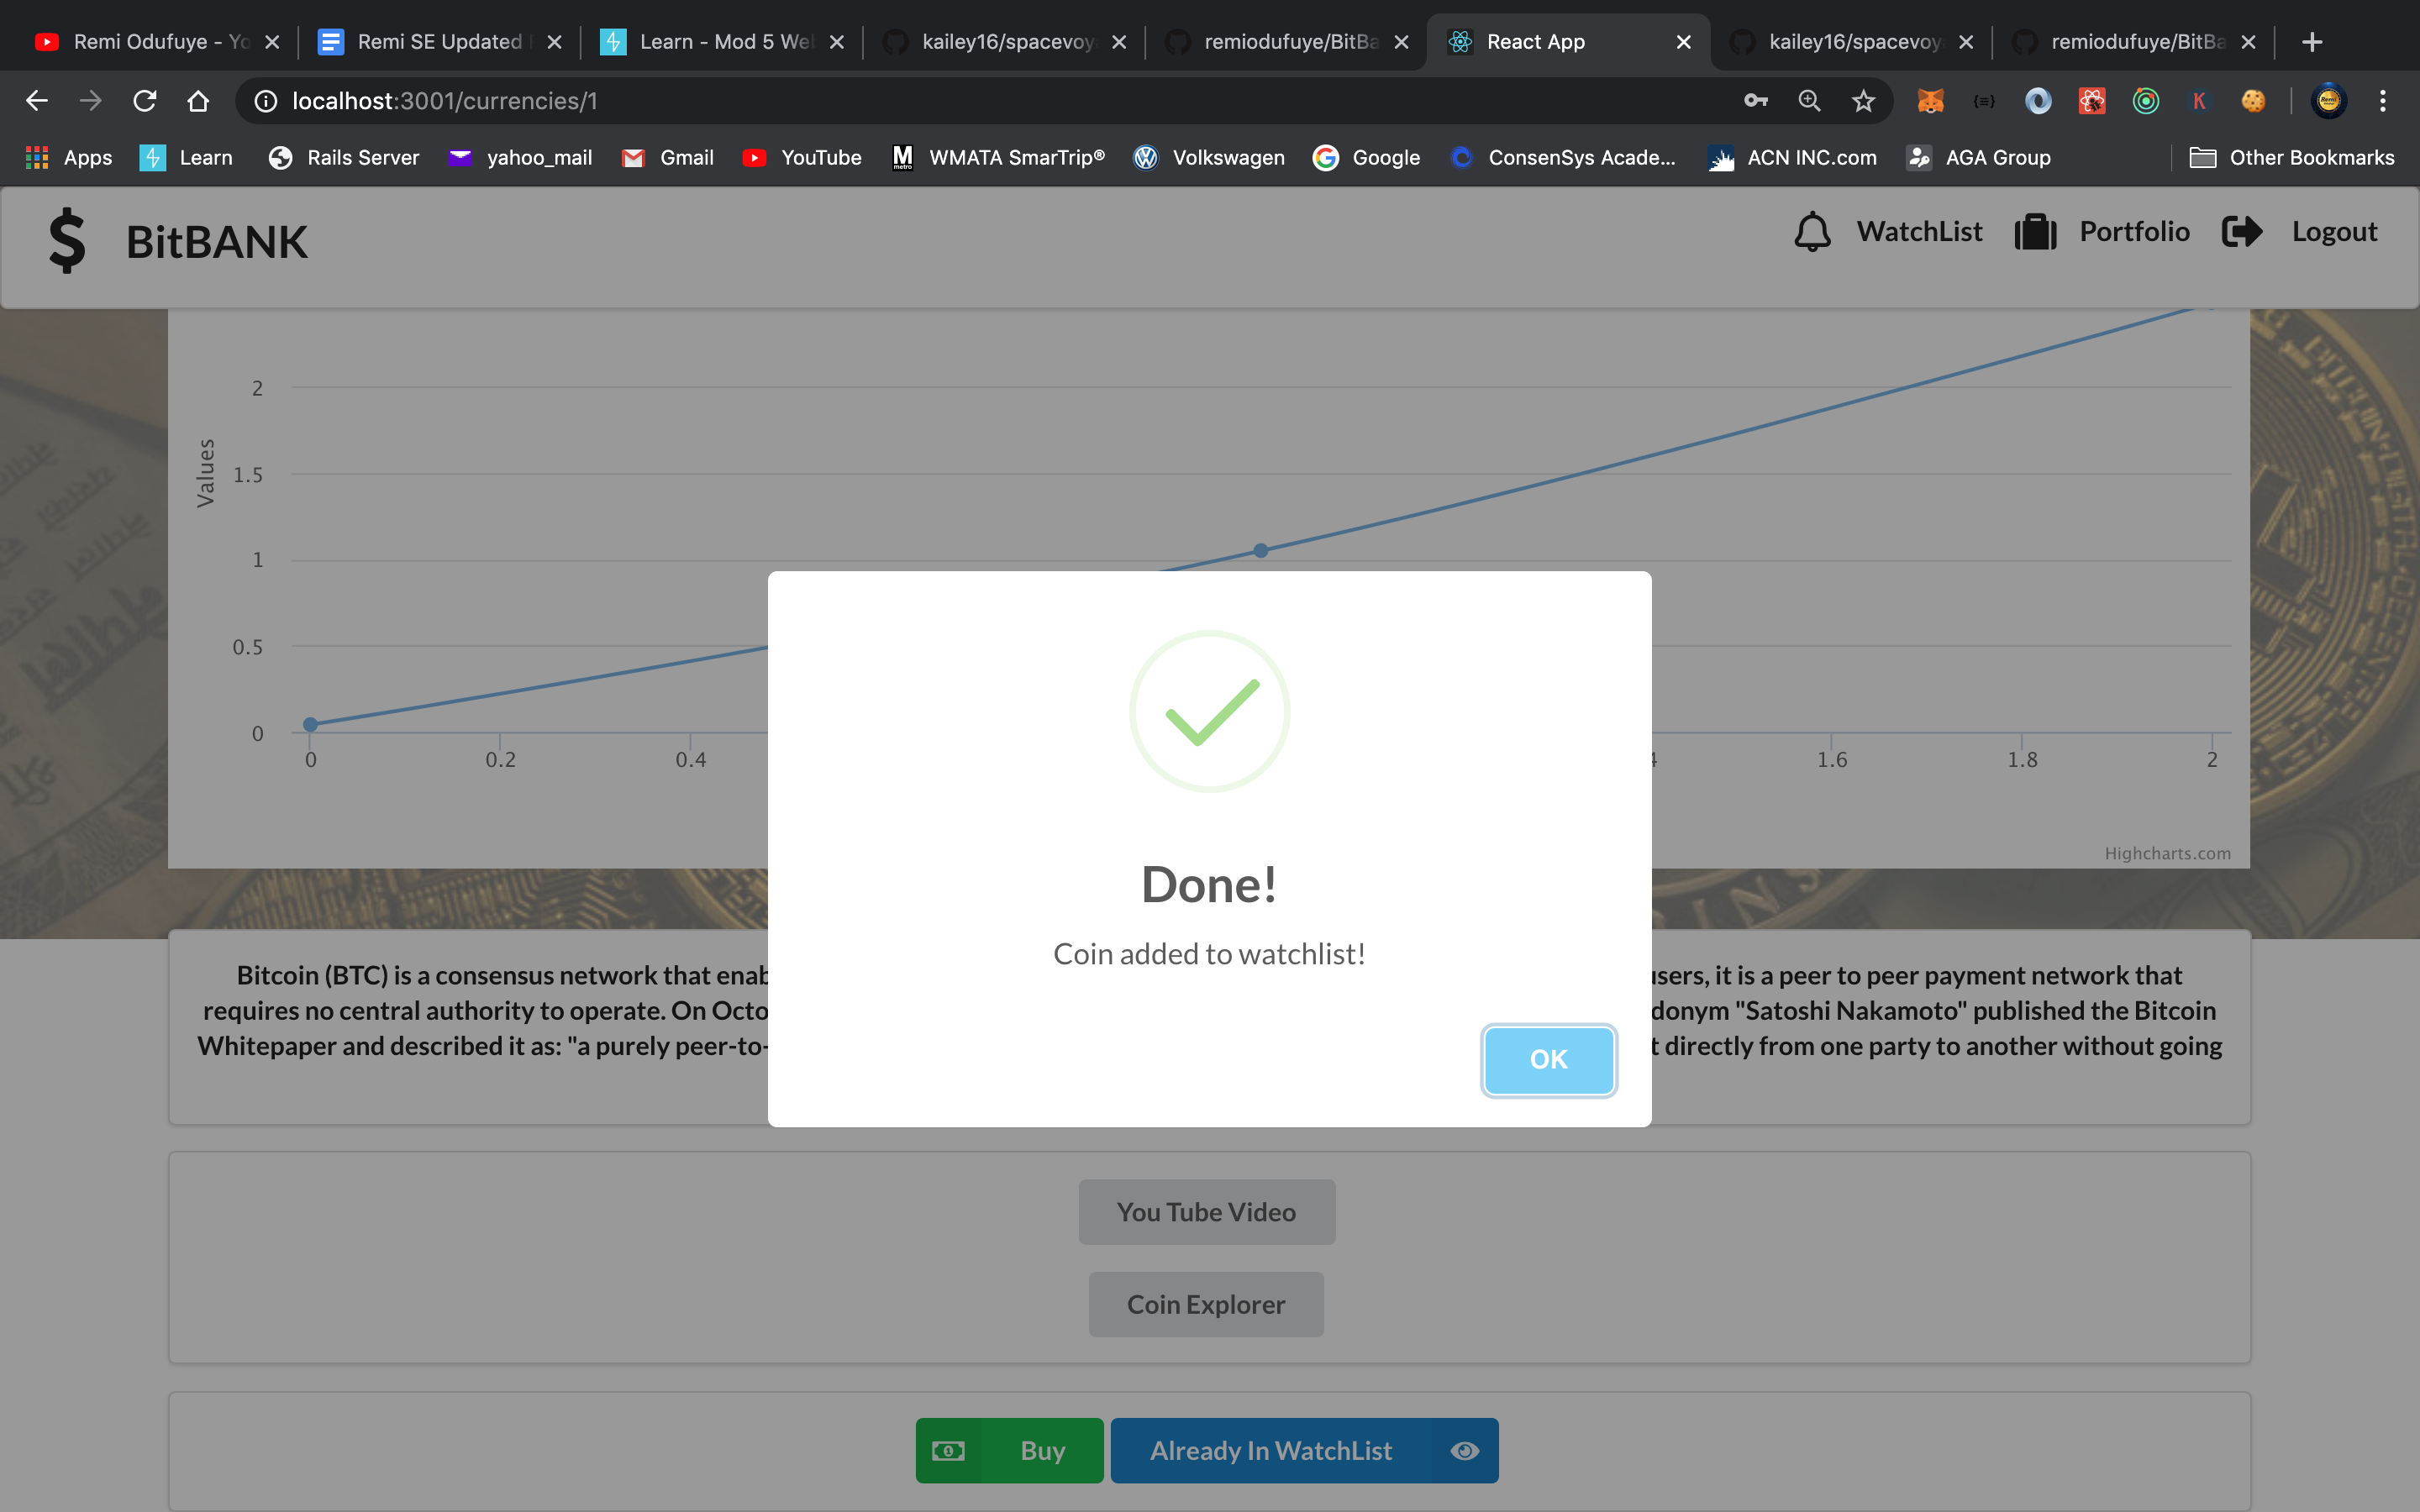The height and width of the screenshot is (1512, 2420).
Task: Open Portfolio via the briefcase icon
Action: [2034, 232]
